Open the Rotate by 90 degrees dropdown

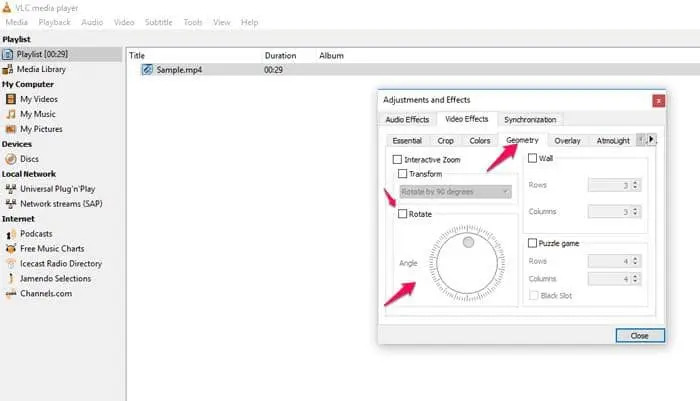point(455,190)
